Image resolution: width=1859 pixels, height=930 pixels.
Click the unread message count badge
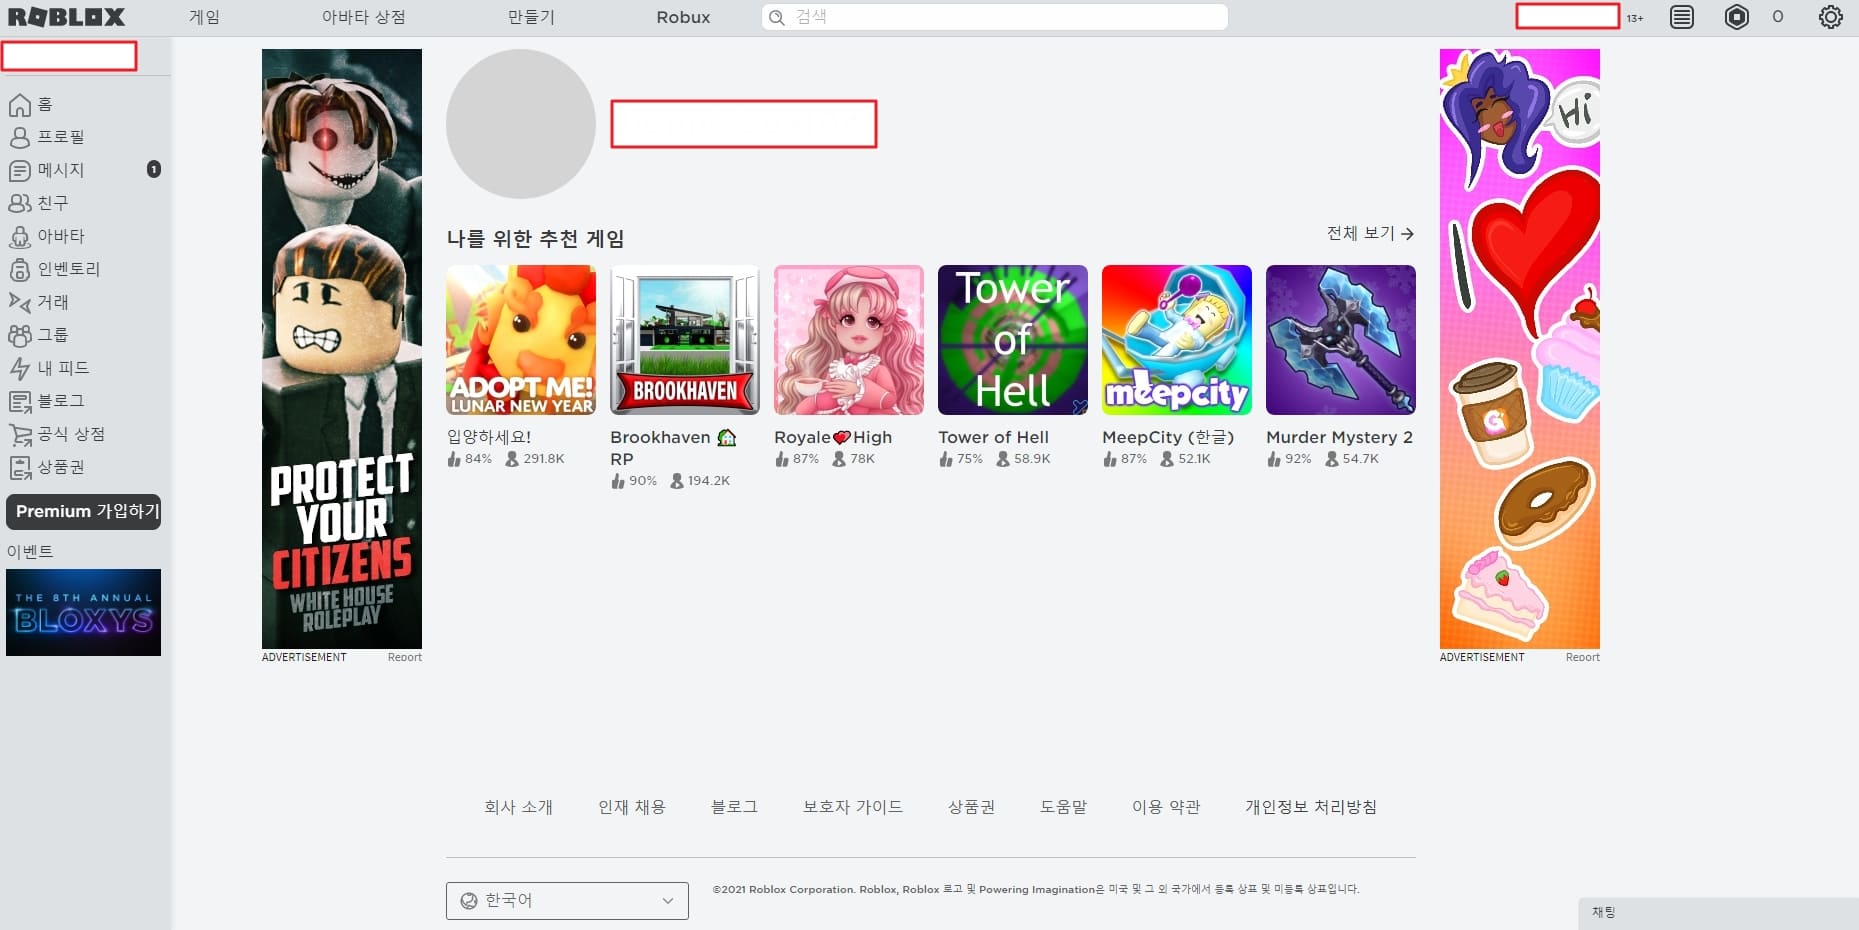pyautogui.click(x=153, y=169)
